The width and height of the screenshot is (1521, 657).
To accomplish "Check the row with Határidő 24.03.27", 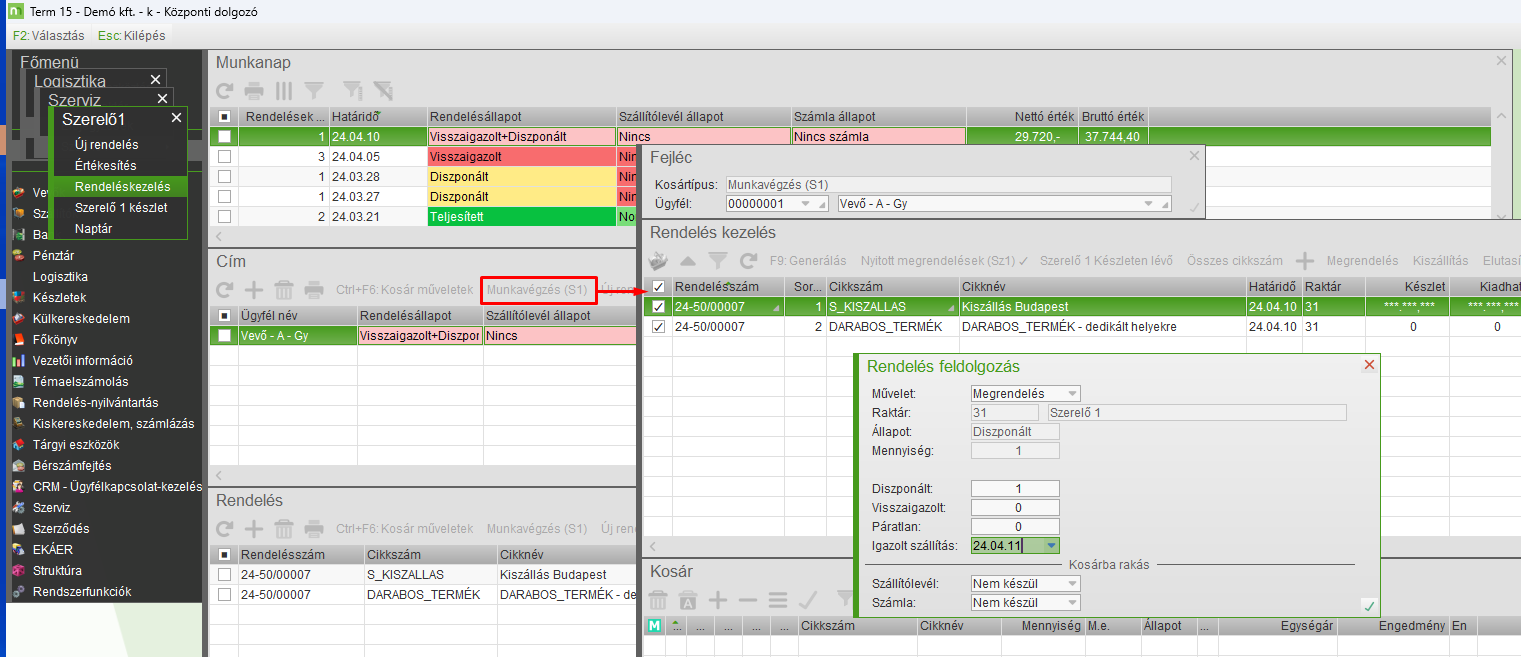I will click(x=224, y=197).
